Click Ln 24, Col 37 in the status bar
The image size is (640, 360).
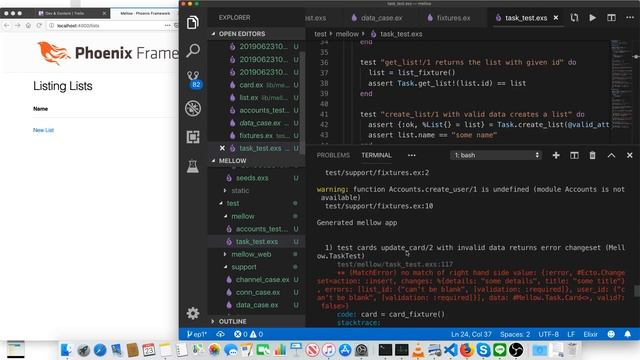coord(471,334)
